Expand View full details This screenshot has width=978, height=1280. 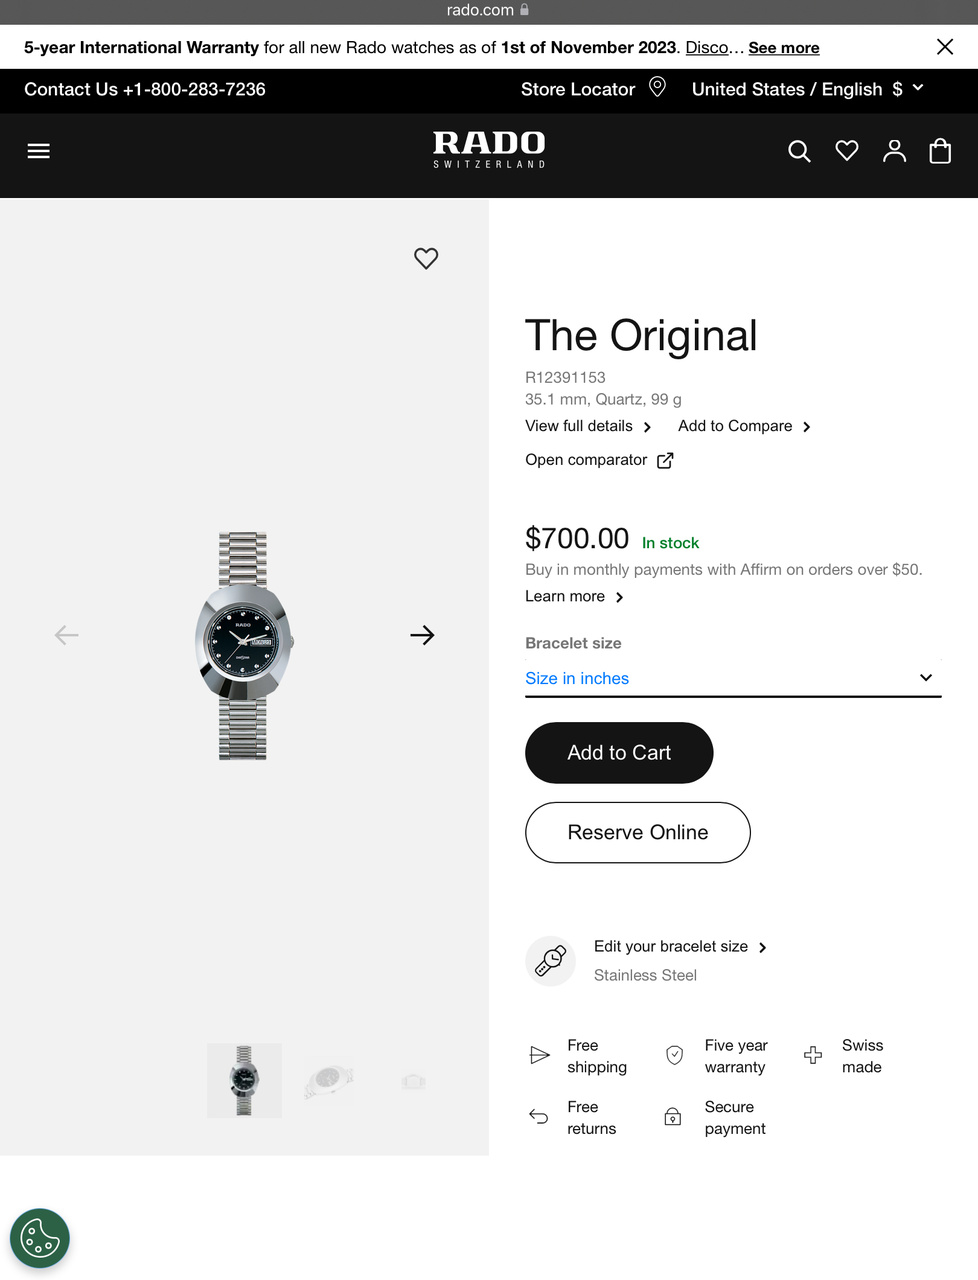point(588,426)
